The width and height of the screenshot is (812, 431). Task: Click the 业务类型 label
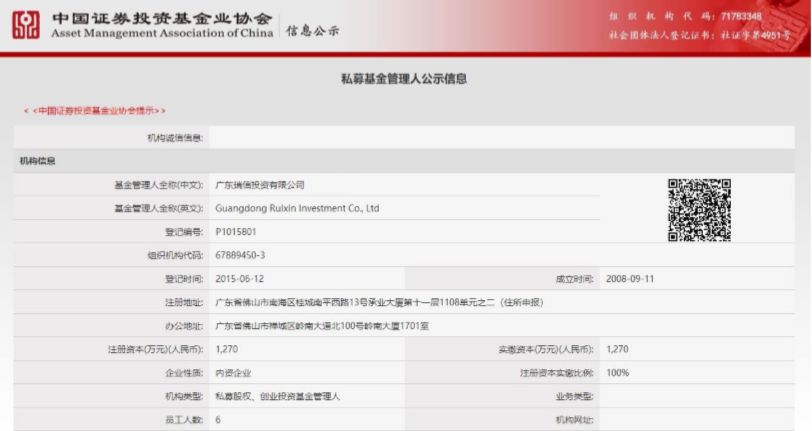(574, 396)
